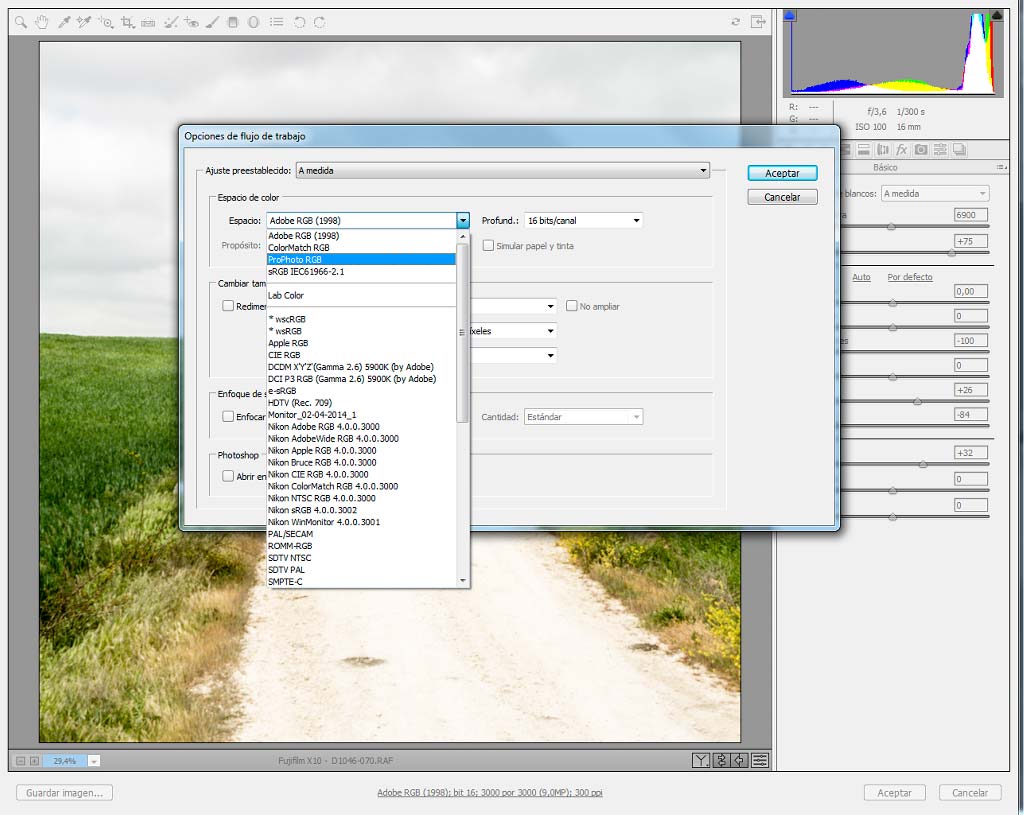This screenshot has height=815, width=1024.
Task: Open the workflow options link 'Adobe RGB (1998); bit 16'
Action: coord(490,793)
